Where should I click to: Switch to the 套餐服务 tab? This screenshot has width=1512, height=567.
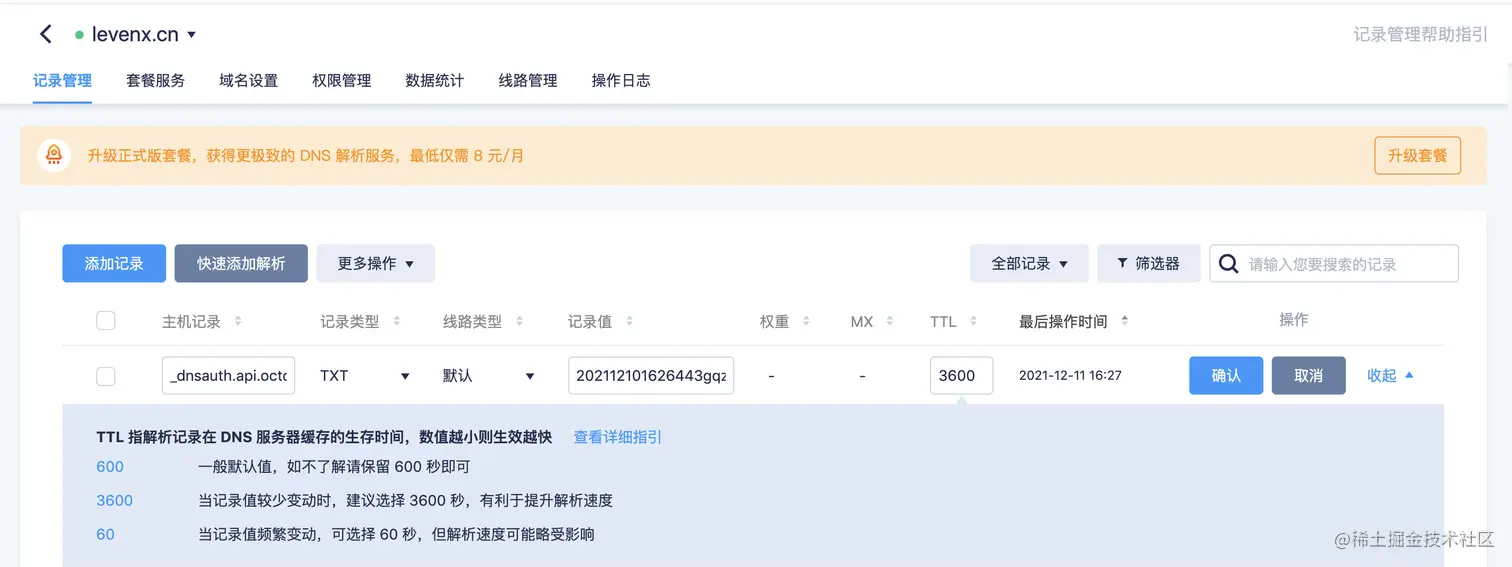(x=155, y=80)
